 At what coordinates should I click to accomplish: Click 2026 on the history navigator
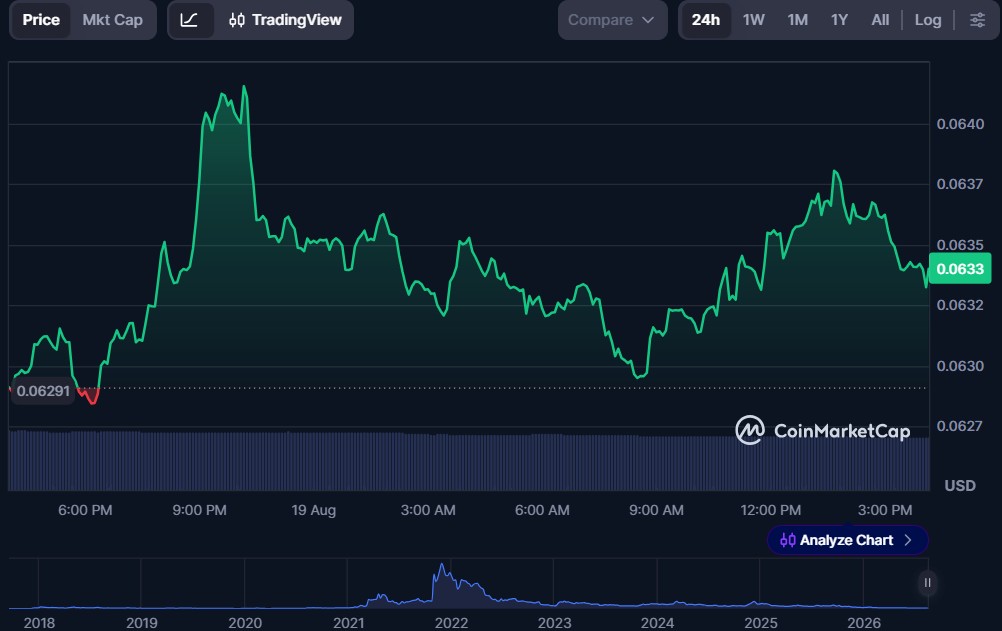863,623
